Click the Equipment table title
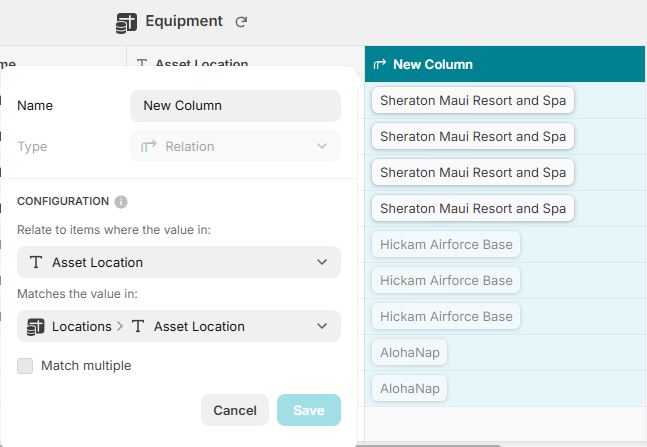Image resolution: width=647 pixels, height=447 pixels. [184, 21]
